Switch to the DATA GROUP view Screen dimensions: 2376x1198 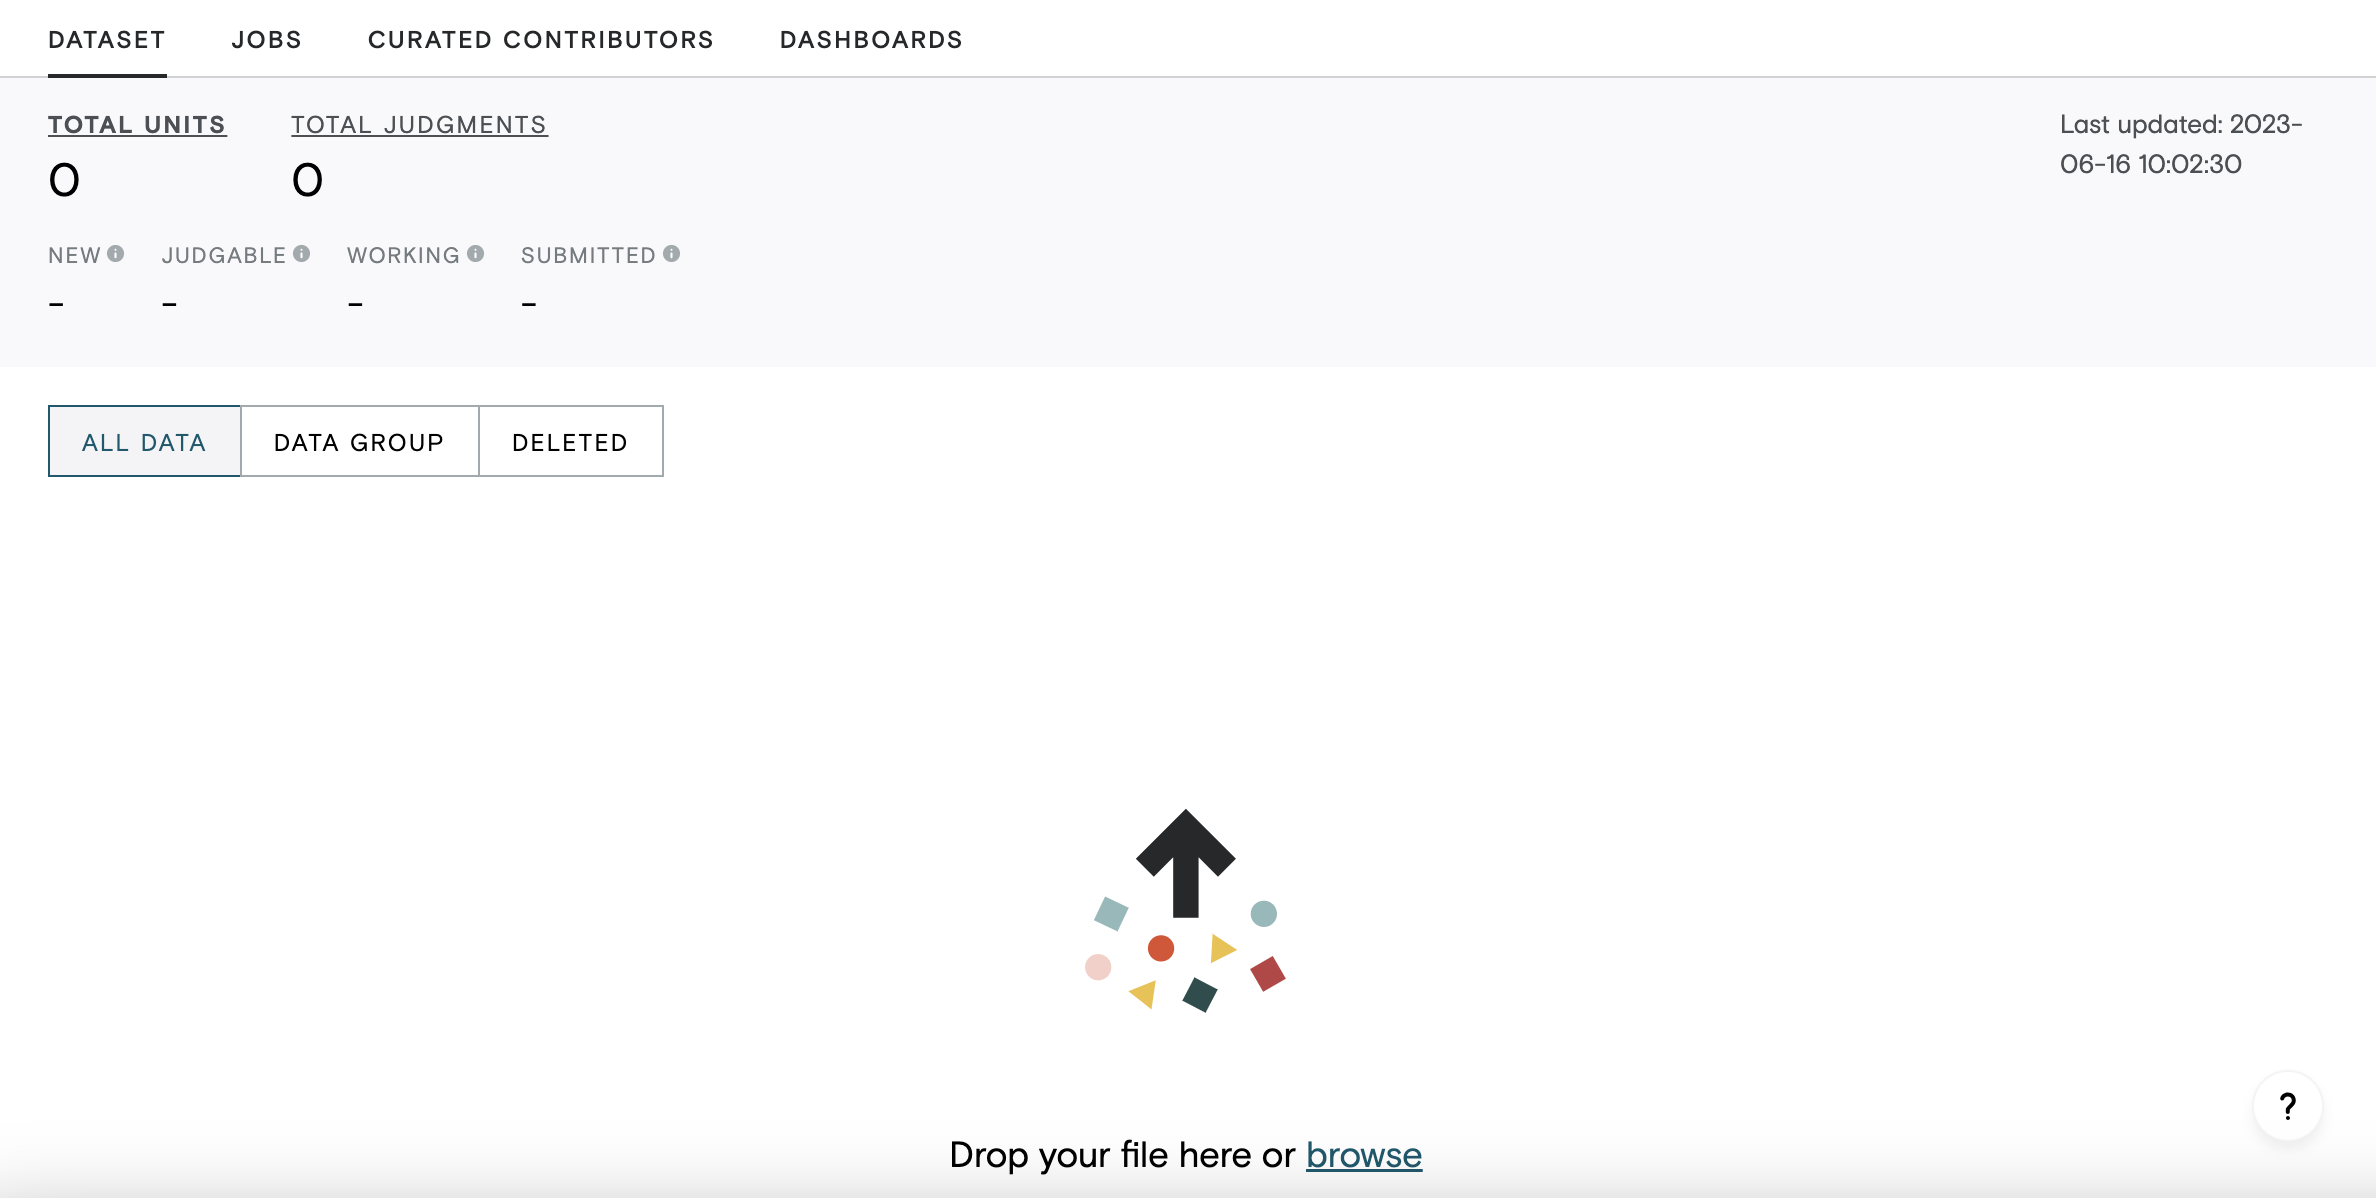359,441
